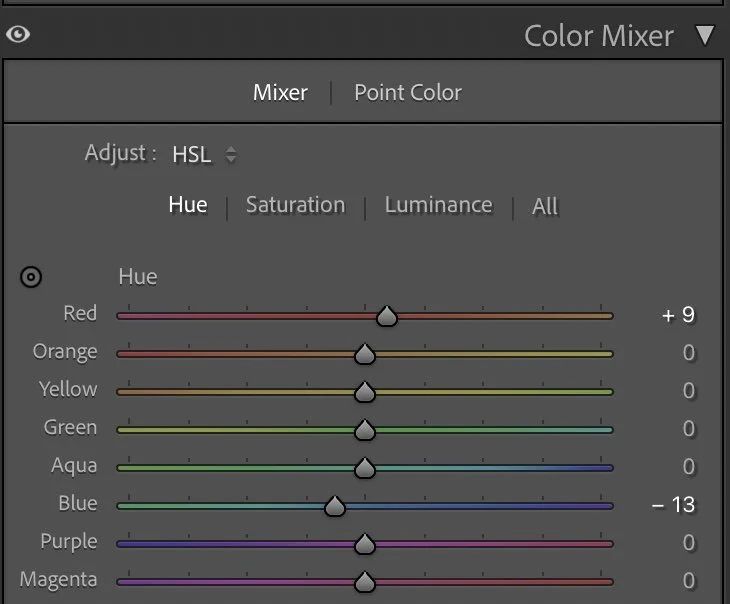
Task: Open the Adjust HSL dropdown
Action: tap(204, 155)
